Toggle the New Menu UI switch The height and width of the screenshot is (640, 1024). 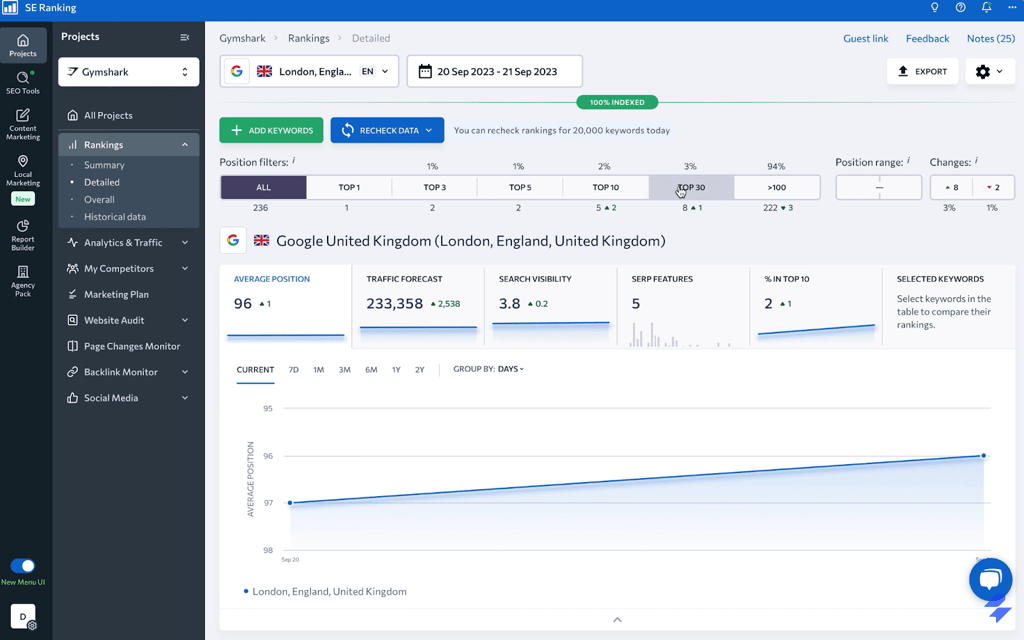(x=23, y=566)
